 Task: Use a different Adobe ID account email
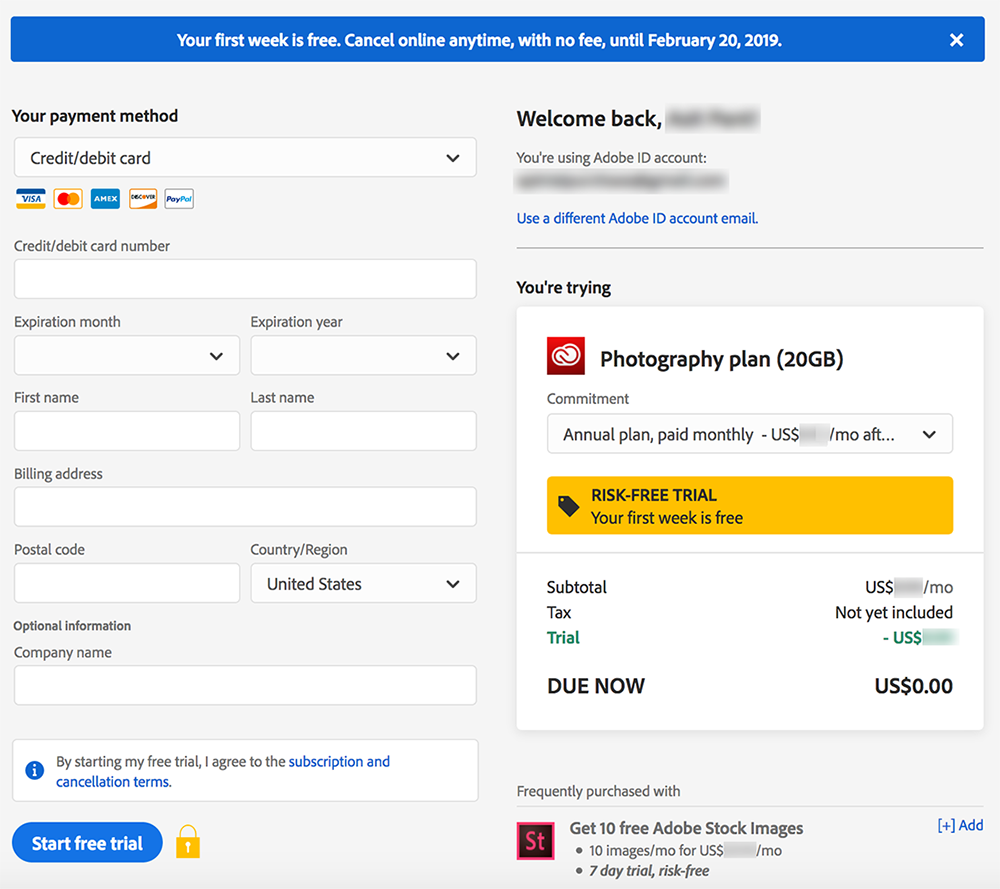pos(637,218)
